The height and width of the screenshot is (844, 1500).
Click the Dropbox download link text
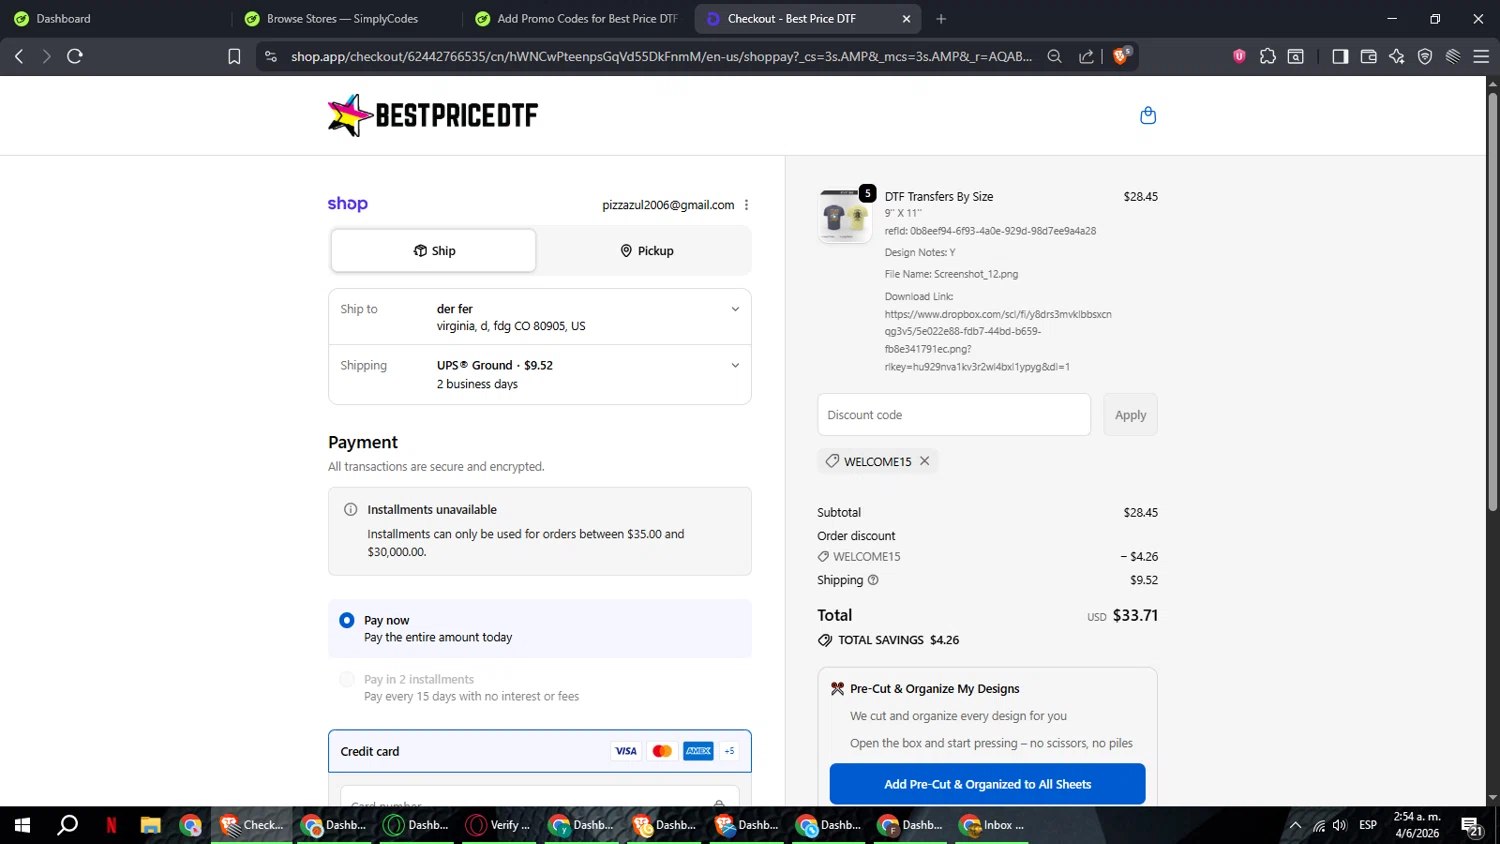pos(997,340)
